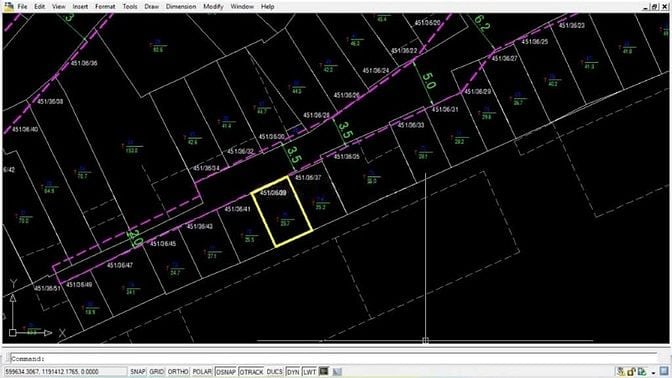Click parcel label 451/06/49
The image size is (672, 378).
click(79, 285)
